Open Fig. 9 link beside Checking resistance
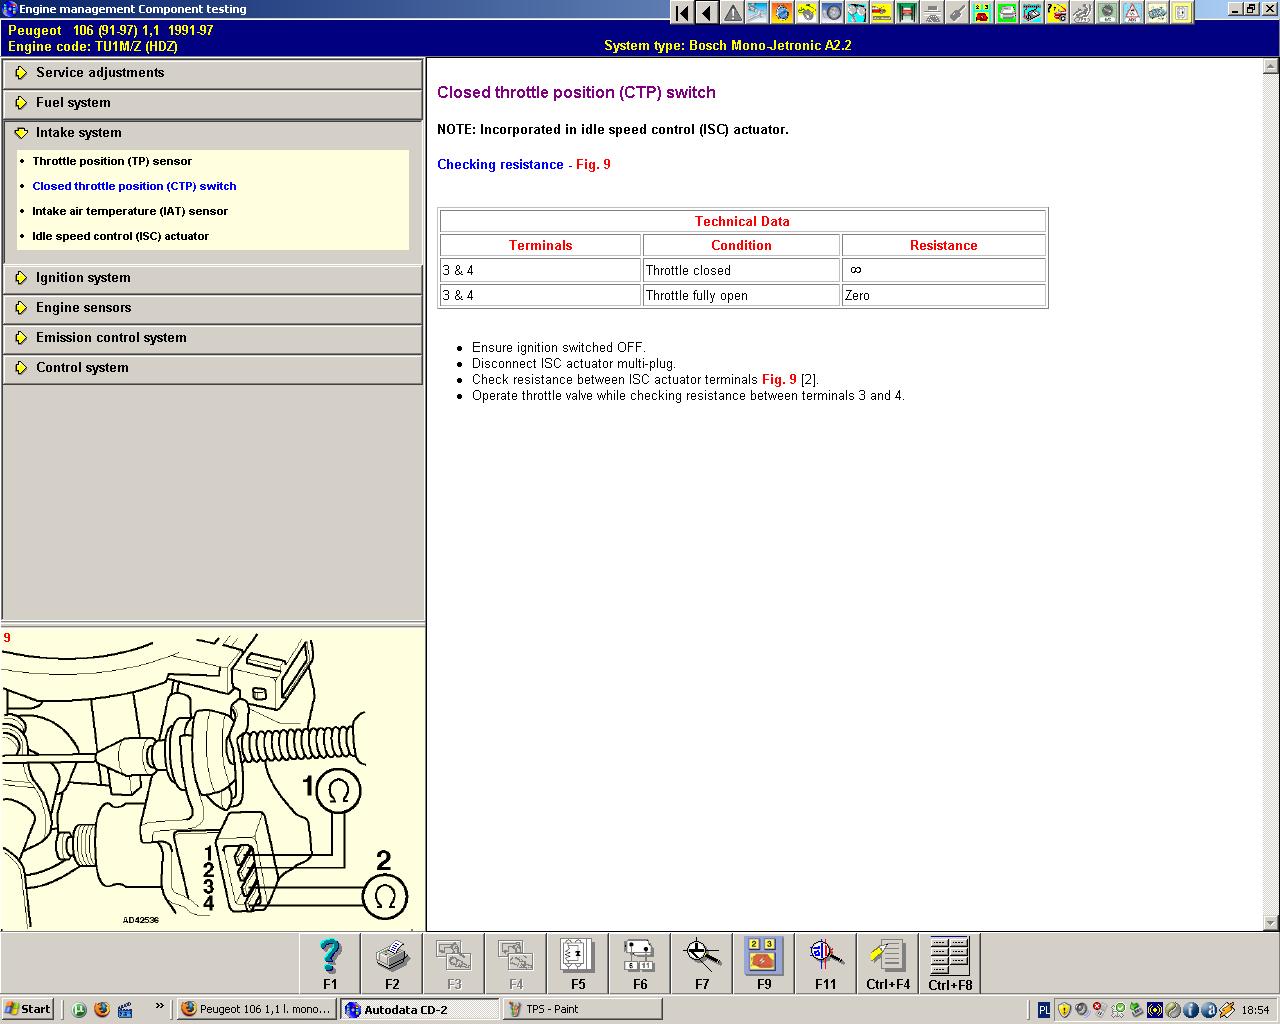The width and height of the screenshot is (1280, 1024). pos(593,165)
